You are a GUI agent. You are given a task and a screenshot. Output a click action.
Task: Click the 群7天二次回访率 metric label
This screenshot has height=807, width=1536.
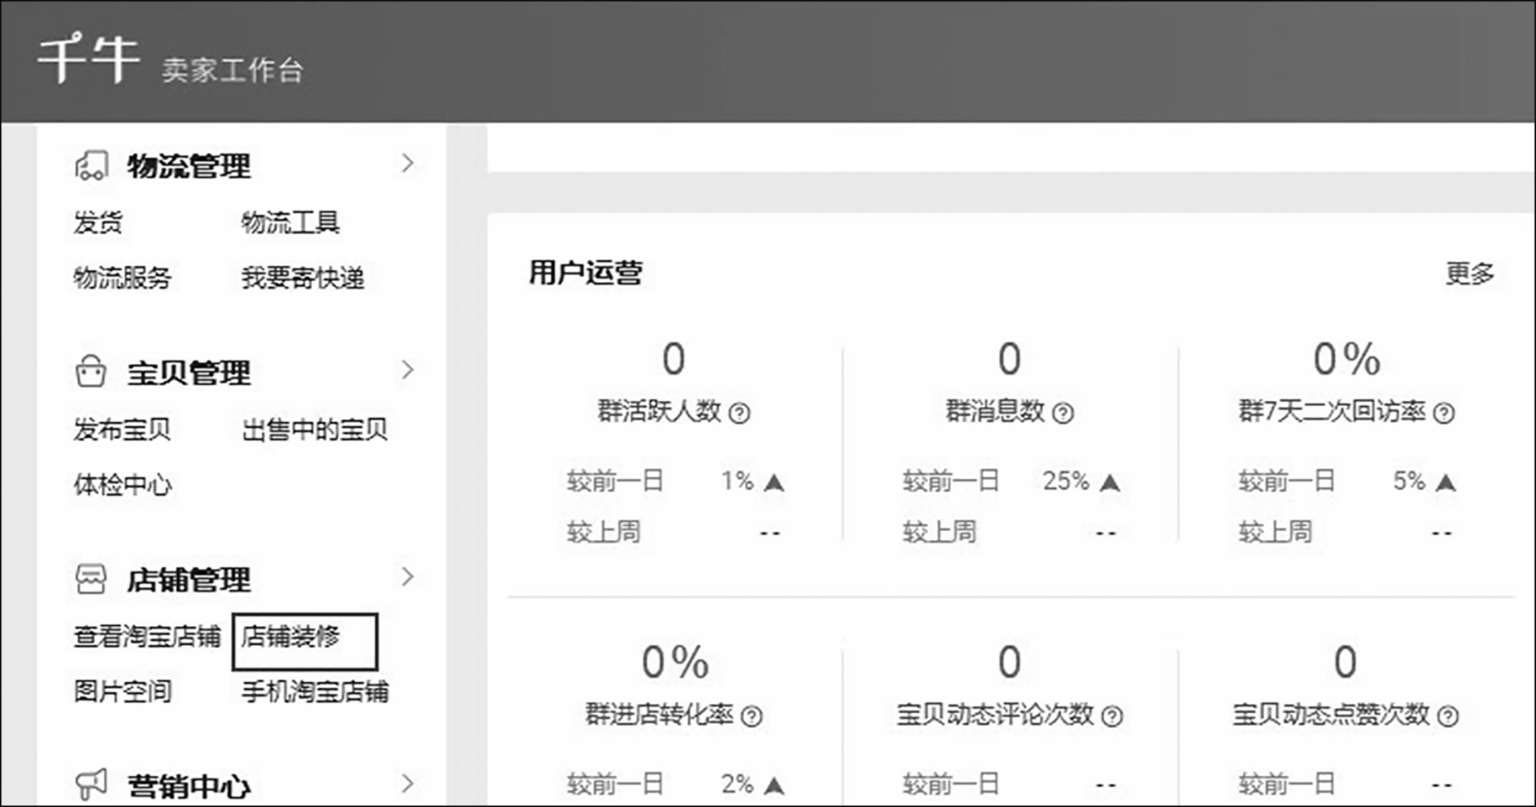pos(1332,411)
